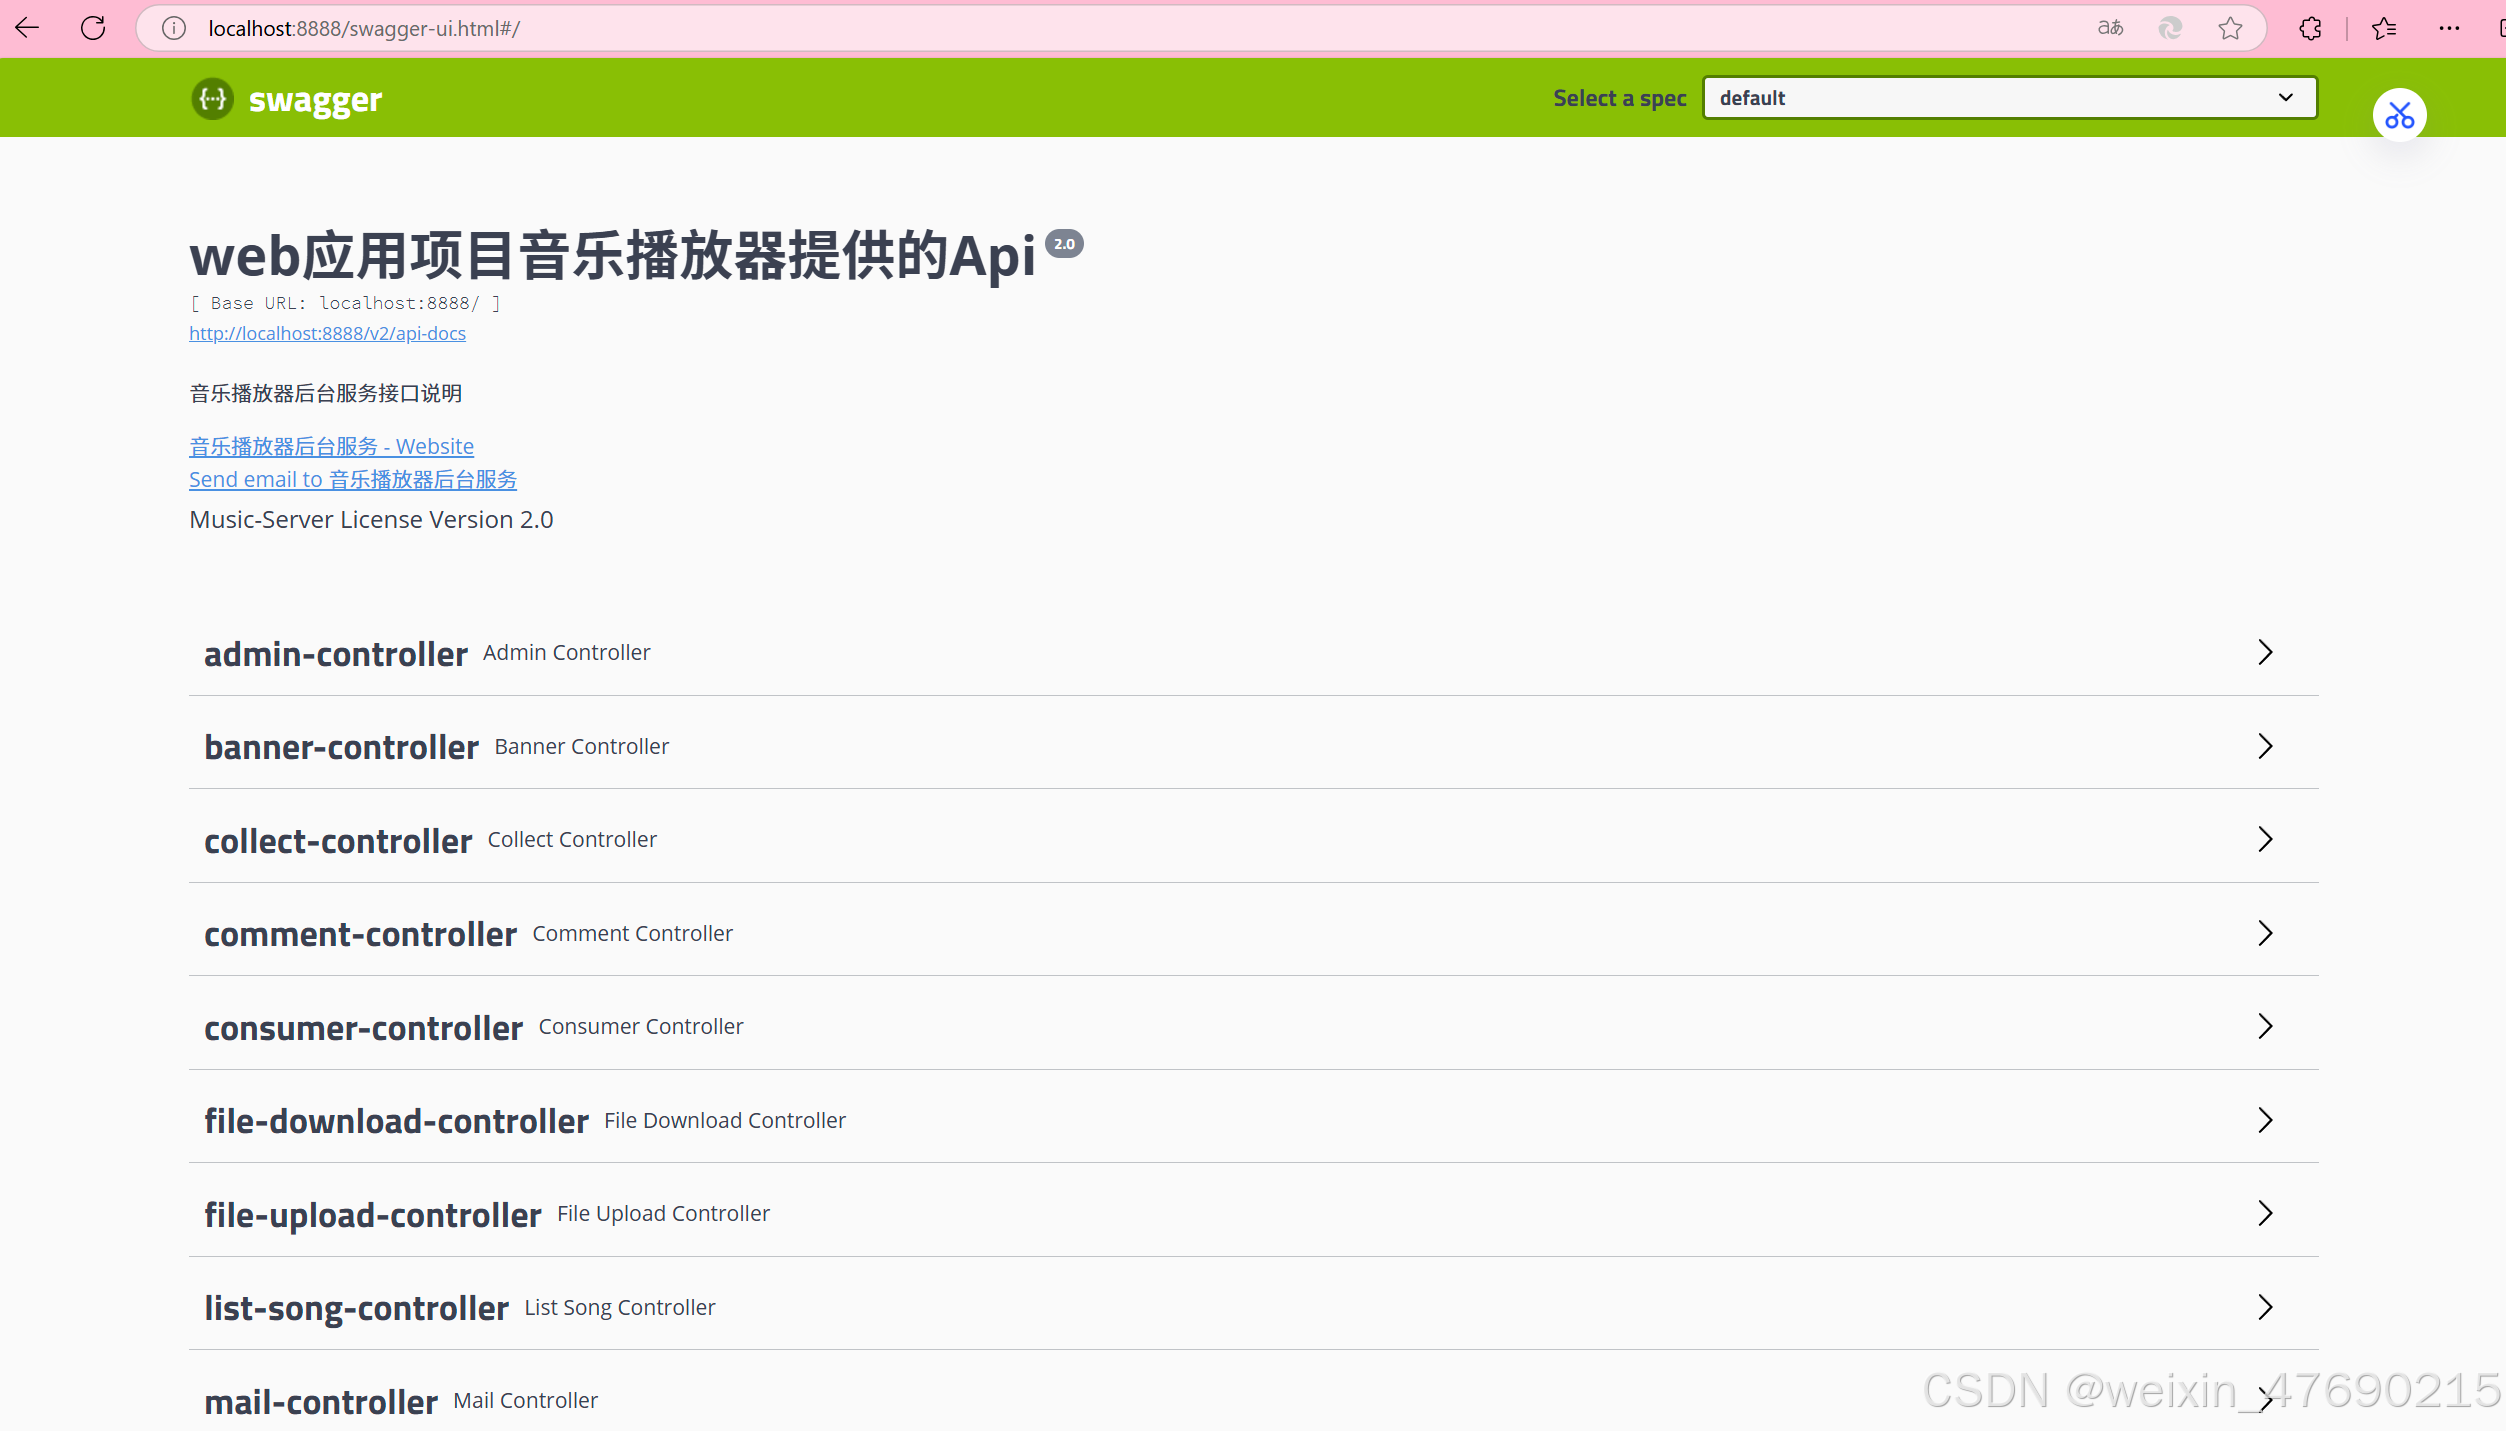The height and width of the screenshot is (1431, 2506).
Task: Click the browser back arrow
Action: click(28, 28)
